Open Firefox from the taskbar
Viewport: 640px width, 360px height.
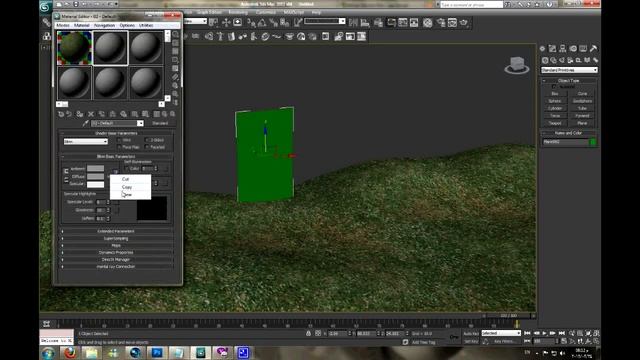tap(70, 353)
